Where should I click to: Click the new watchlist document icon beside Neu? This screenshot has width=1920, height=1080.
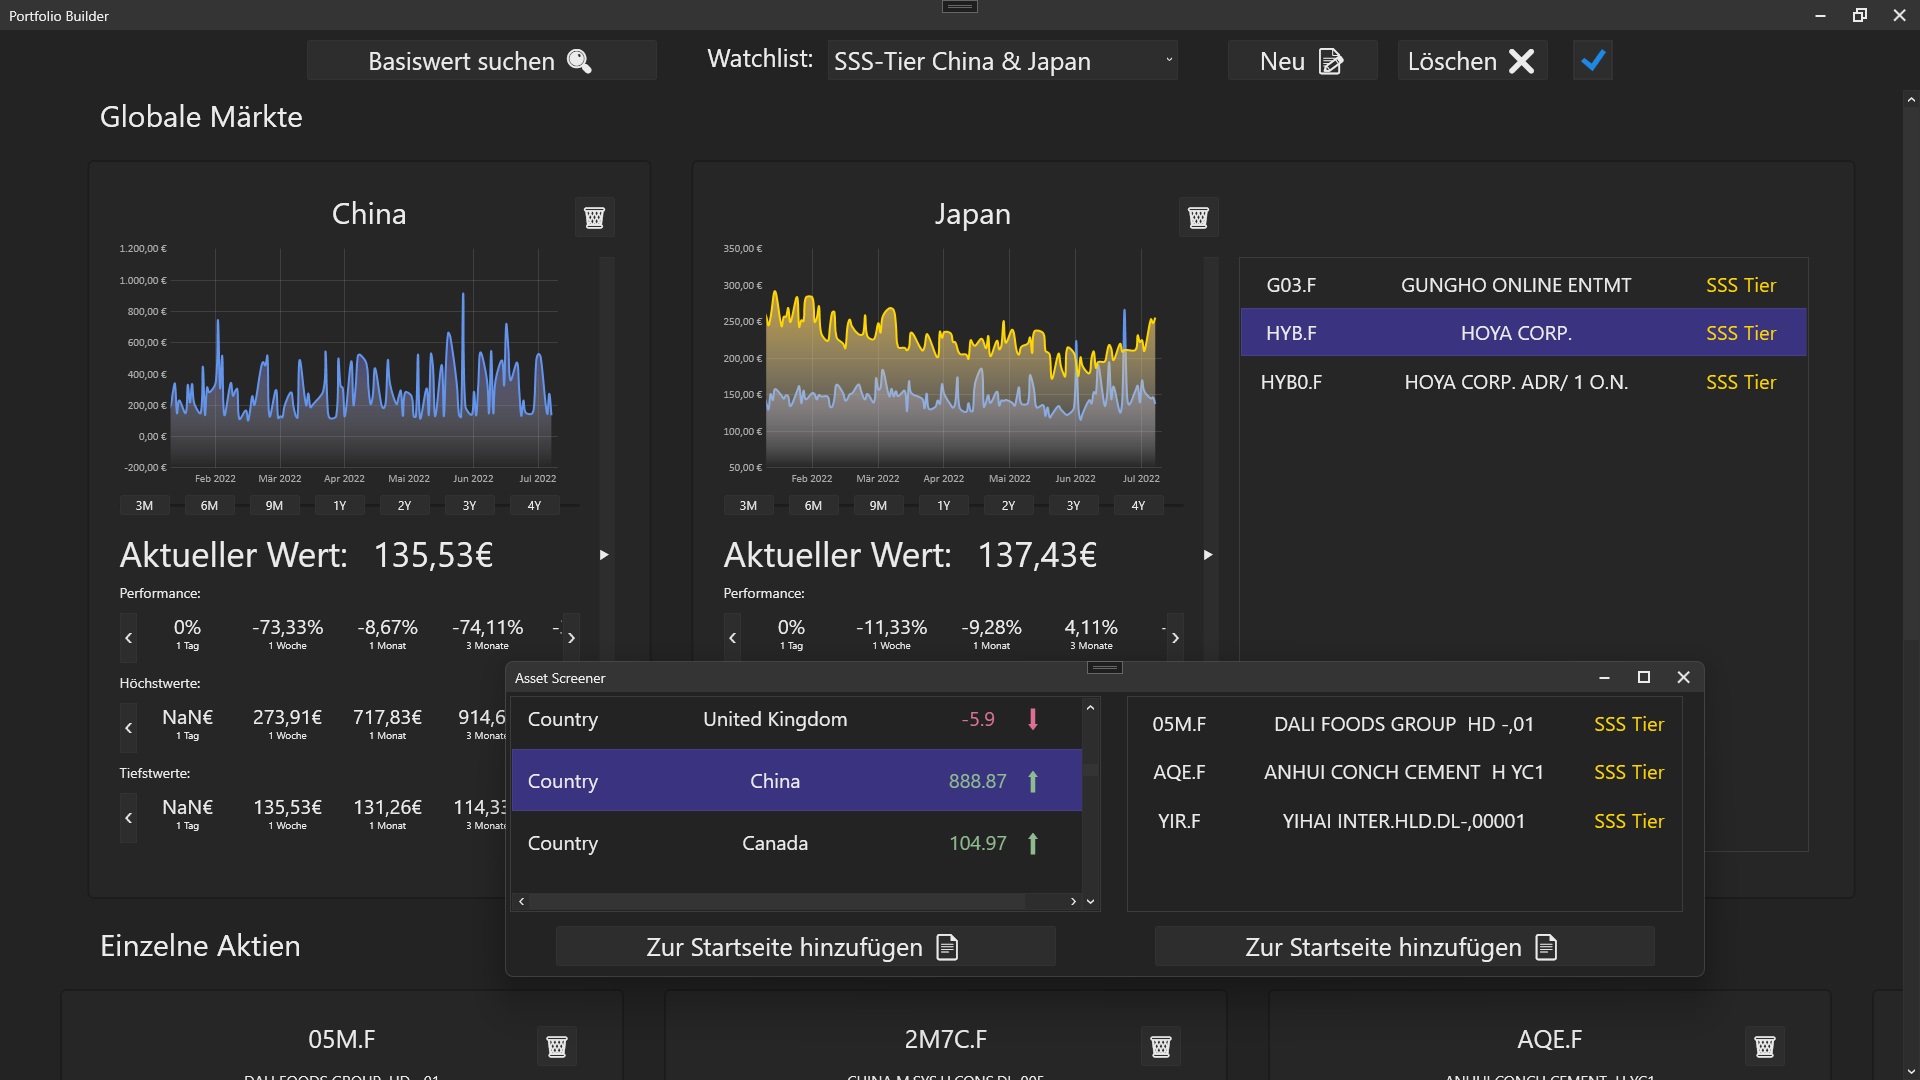click(1330, 61)
